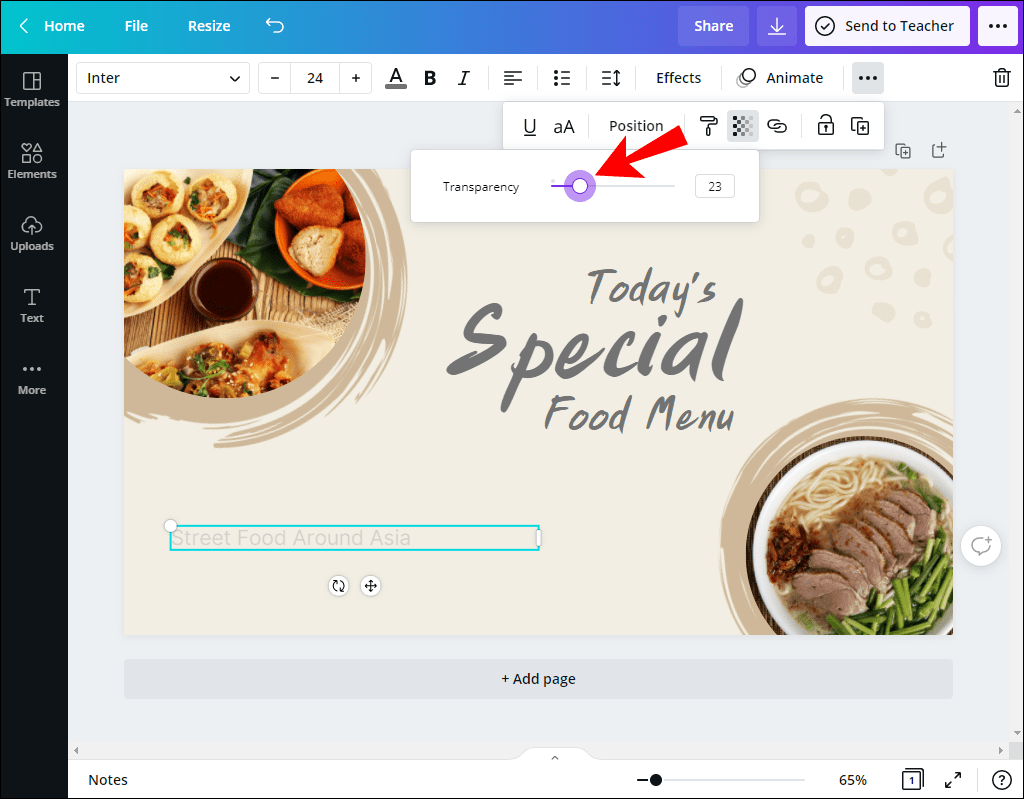Viewport: 1024px width, 799px height.
Task: Open the Inter font dropdown
Action: click(162, 77)
